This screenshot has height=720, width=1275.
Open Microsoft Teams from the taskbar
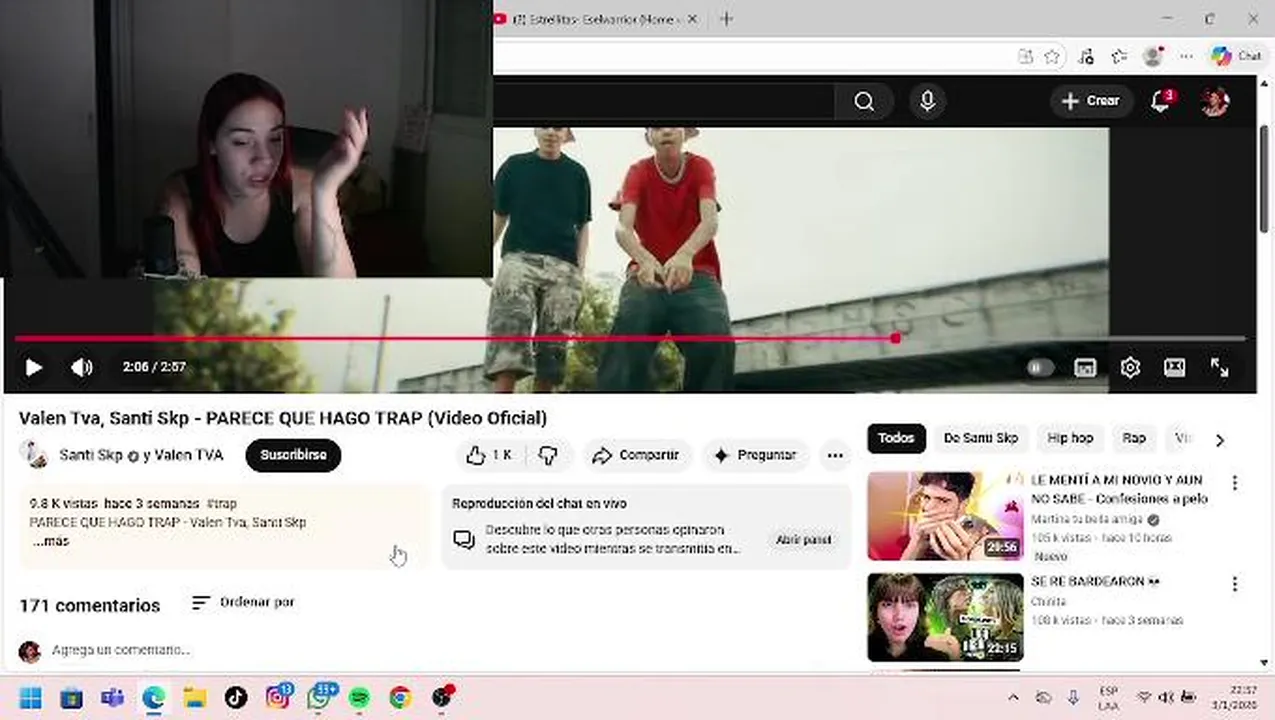pos(112,698)
